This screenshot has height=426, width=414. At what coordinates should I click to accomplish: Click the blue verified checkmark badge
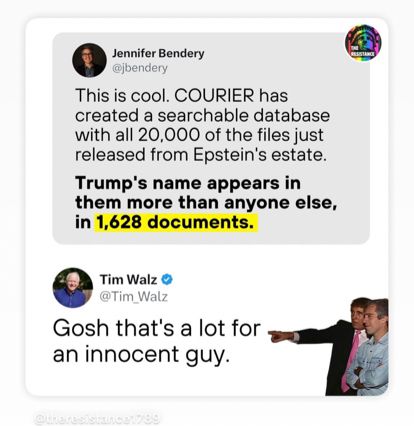point(167,279)
